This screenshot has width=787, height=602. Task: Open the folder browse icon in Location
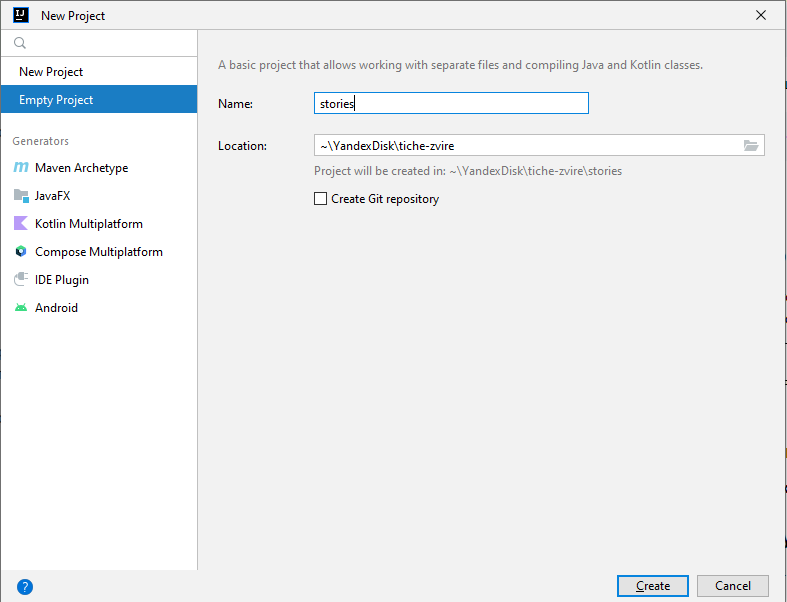point(751,146)
